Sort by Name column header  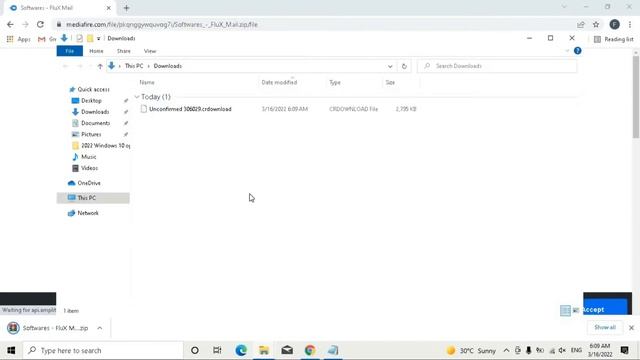tap(147, 82)
